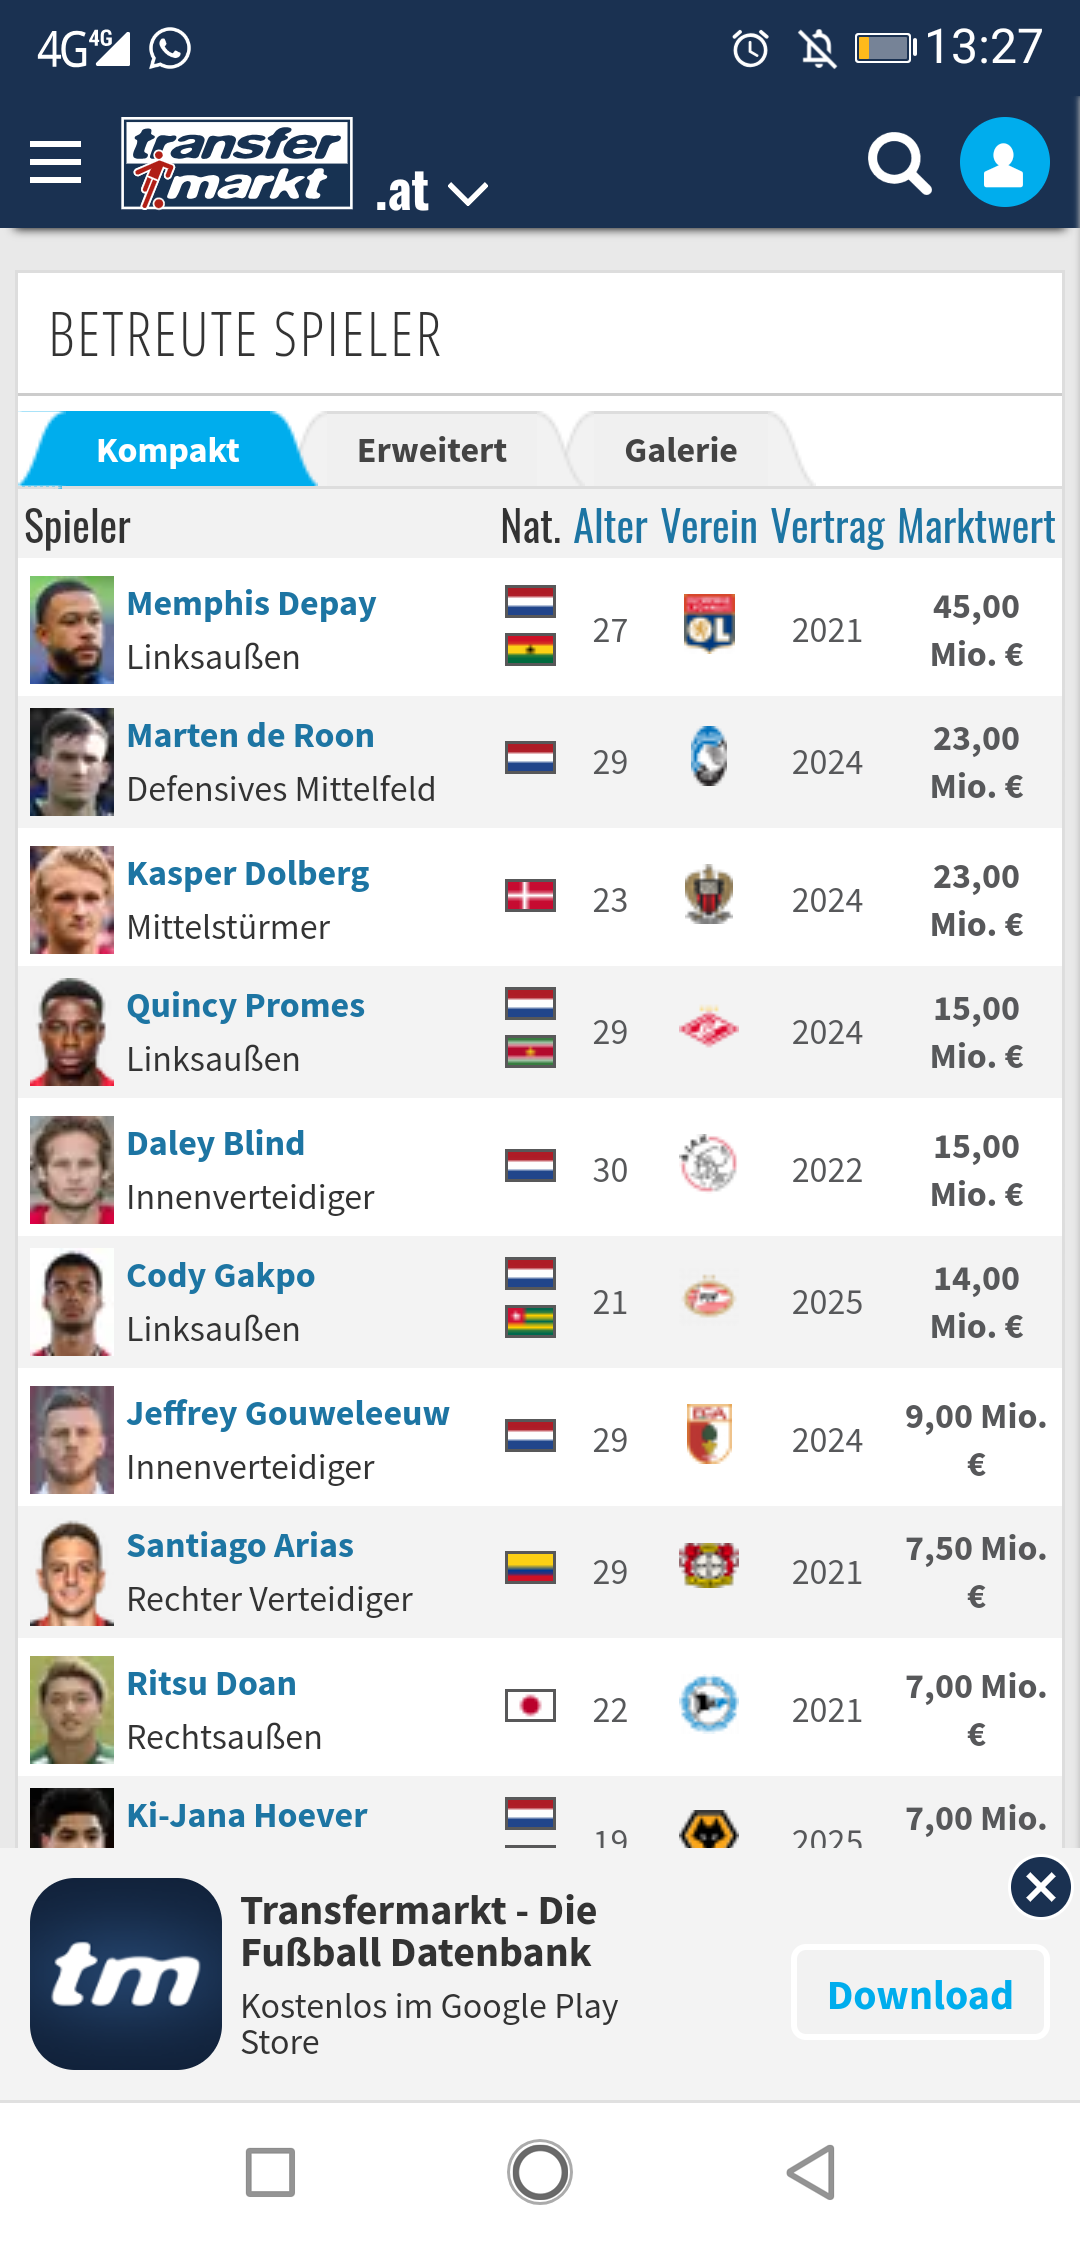Image resolution: width=1080 pixels, height=2244 pixels.
Task: Switch to the Erweitert tab
Action: point(432,450)
